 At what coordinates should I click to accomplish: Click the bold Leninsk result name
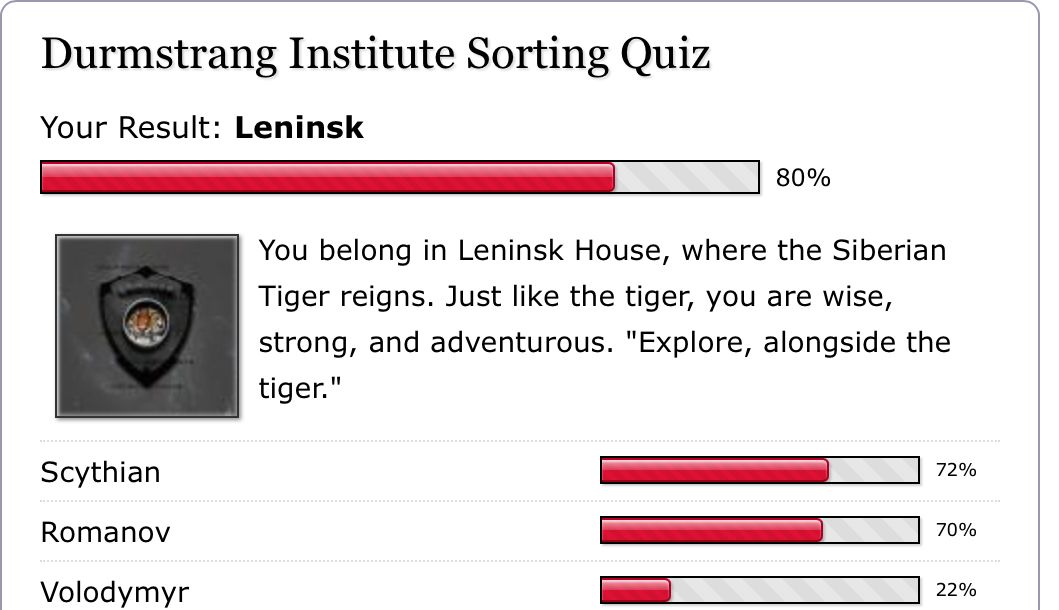pyautogui.click(x=299, y=128)
